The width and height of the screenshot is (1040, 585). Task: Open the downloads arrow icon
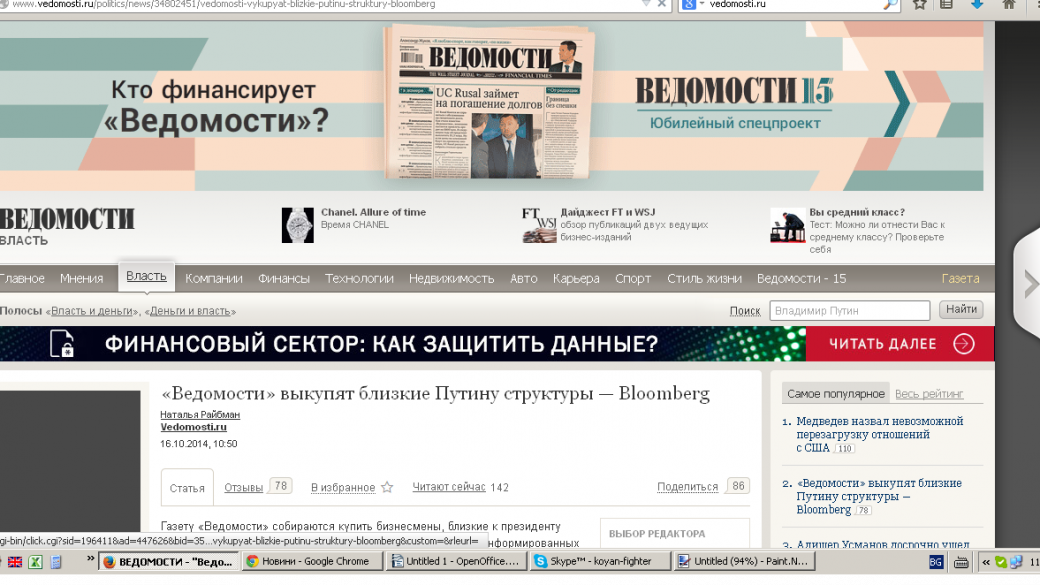pyautogui.click(x=977, y=4)
